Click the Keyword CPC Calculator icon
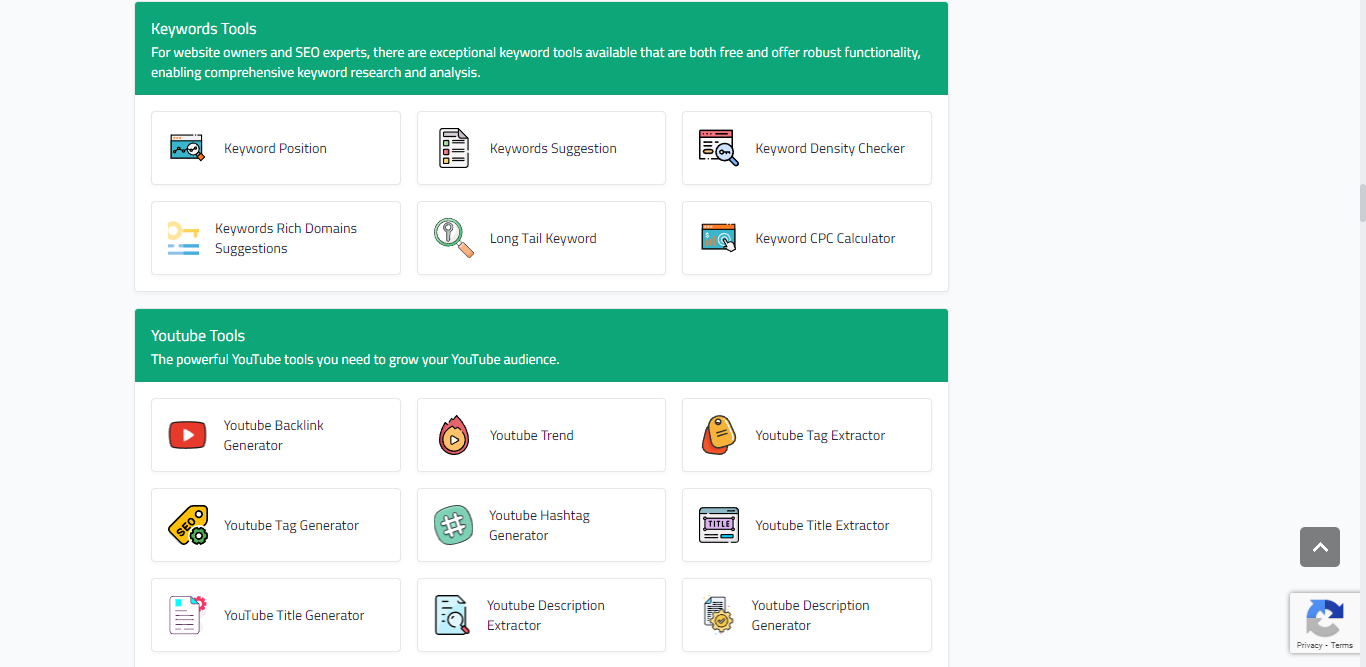Screen dimensions: 1366x667 click(718, 238)
